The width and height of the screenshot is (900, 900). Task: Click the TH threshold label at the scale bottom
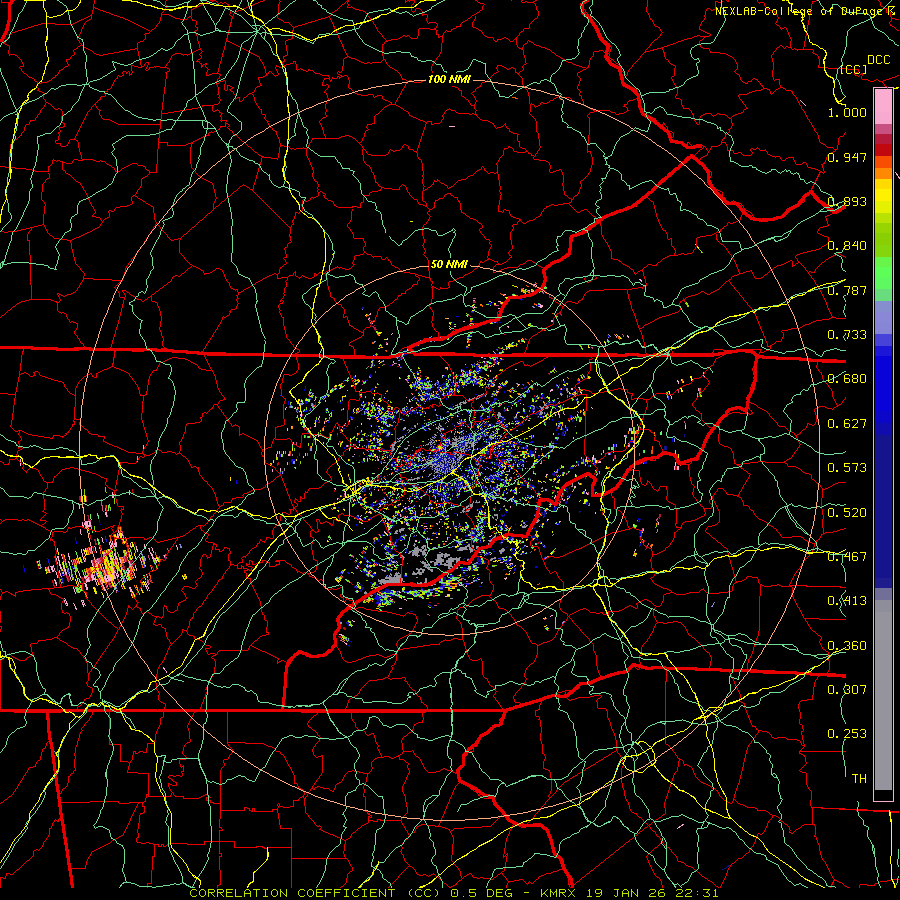(x=859, y=778)
